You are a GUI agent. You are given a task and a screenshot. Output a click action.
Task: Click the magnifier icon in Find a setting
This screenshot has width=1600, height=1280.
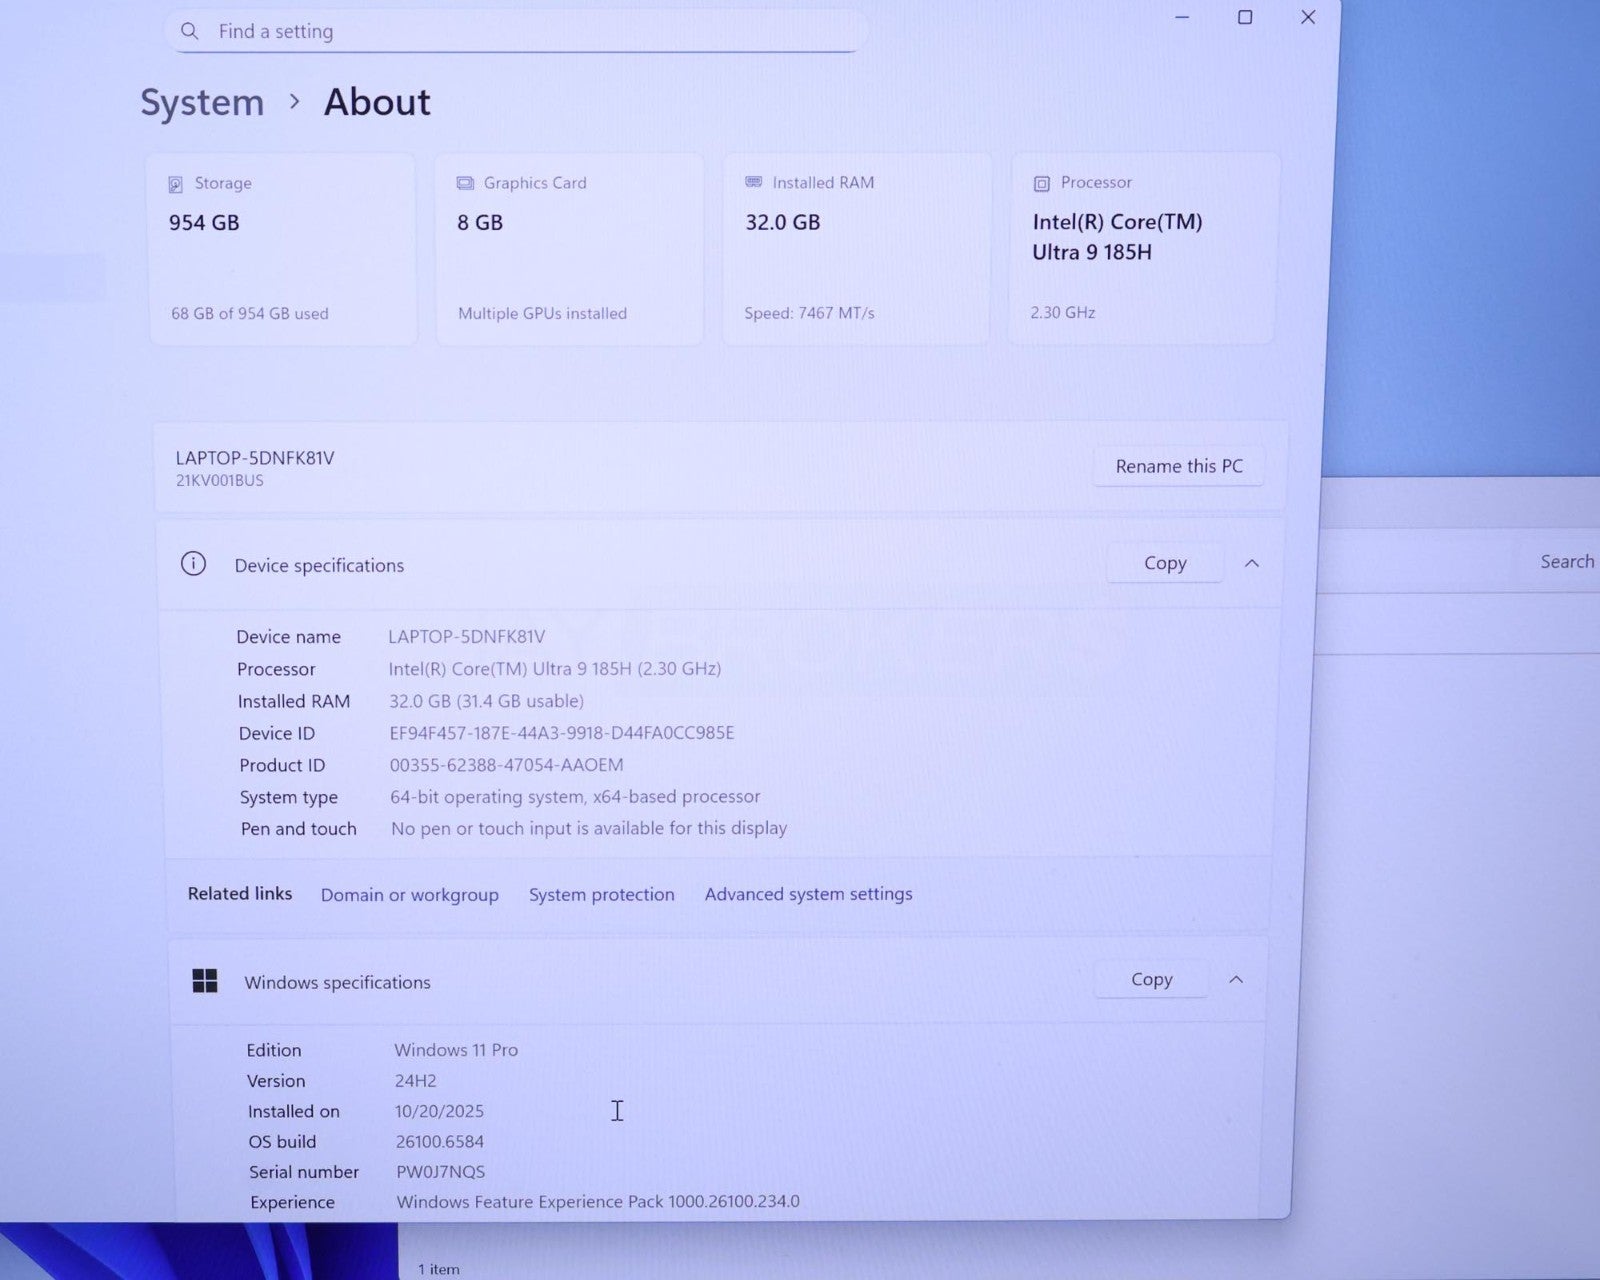coord(189,31)
